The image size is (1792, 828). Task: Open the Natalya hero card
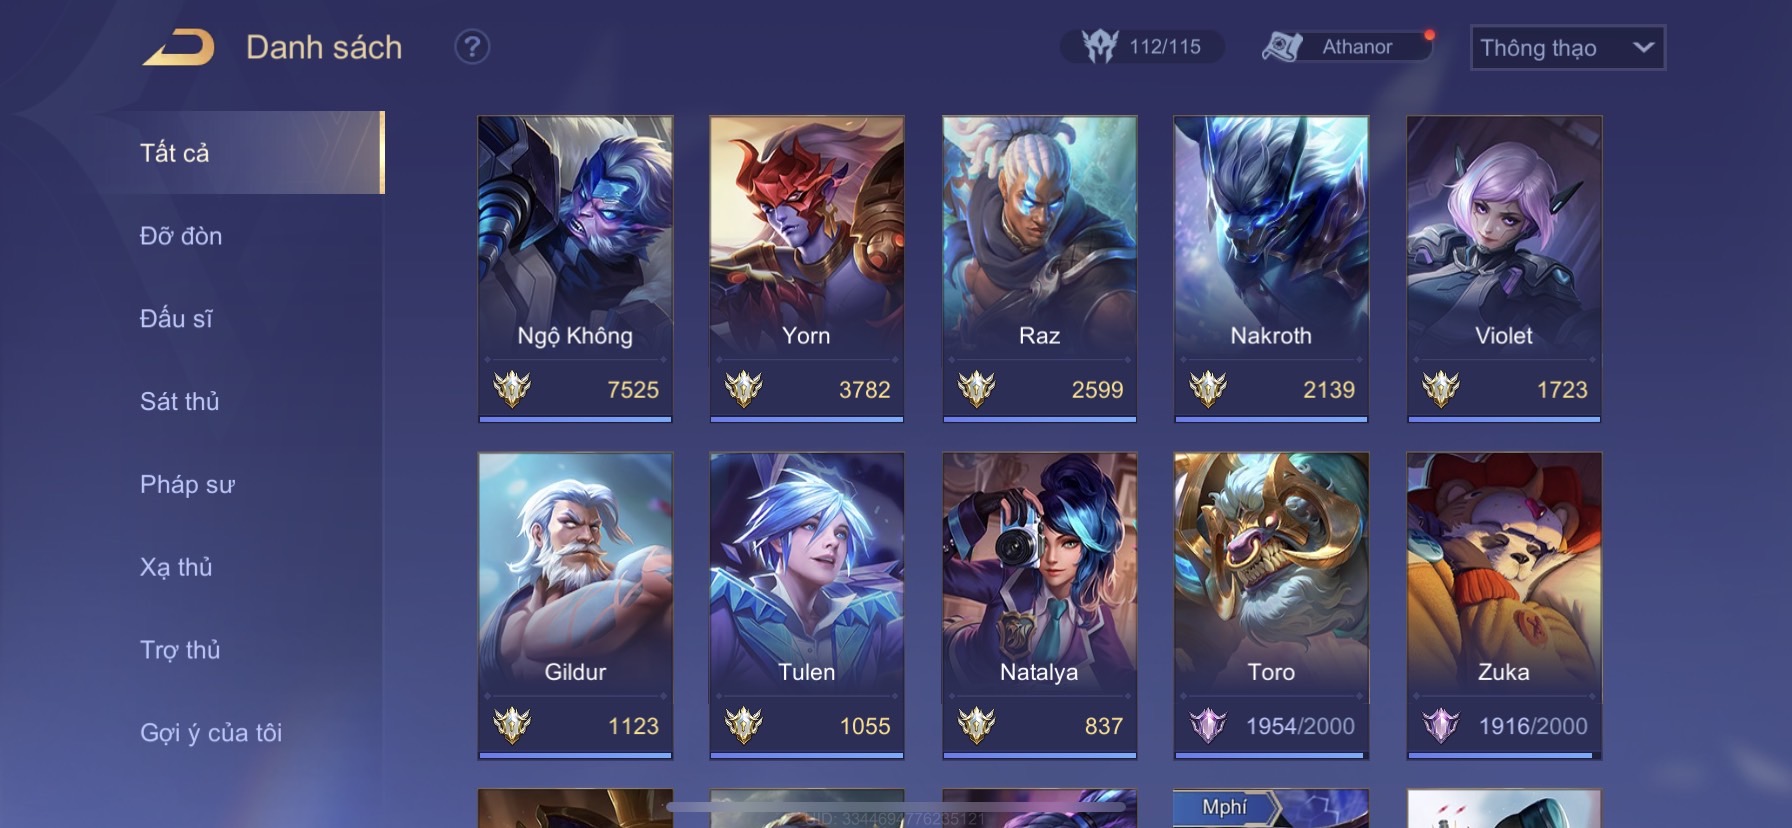[1039, 605]
